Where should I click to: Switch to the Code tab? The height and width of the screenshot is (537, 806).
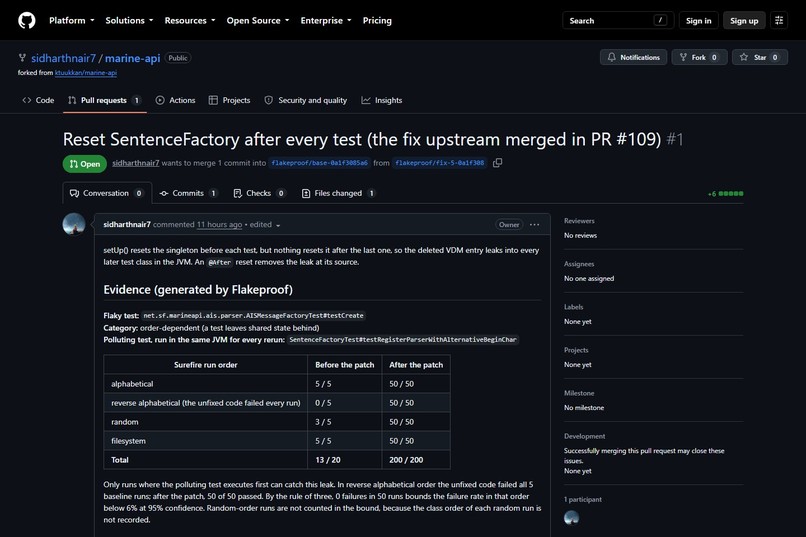38,100
